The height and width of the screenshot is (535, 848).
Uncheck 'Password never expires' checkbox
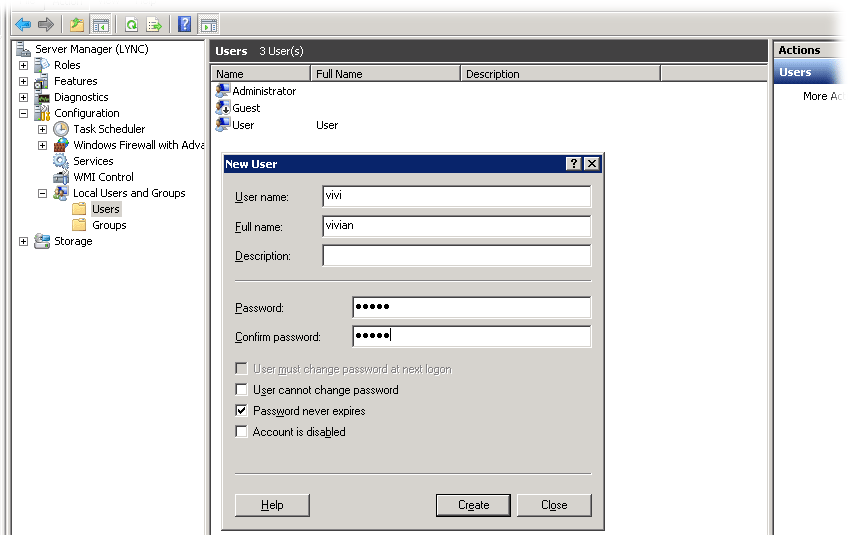click(x=241, y=411)
